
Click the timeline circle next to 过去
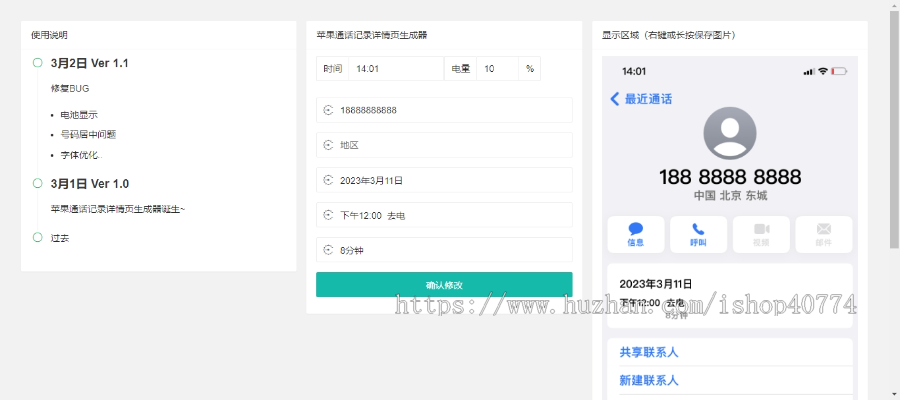37,237
